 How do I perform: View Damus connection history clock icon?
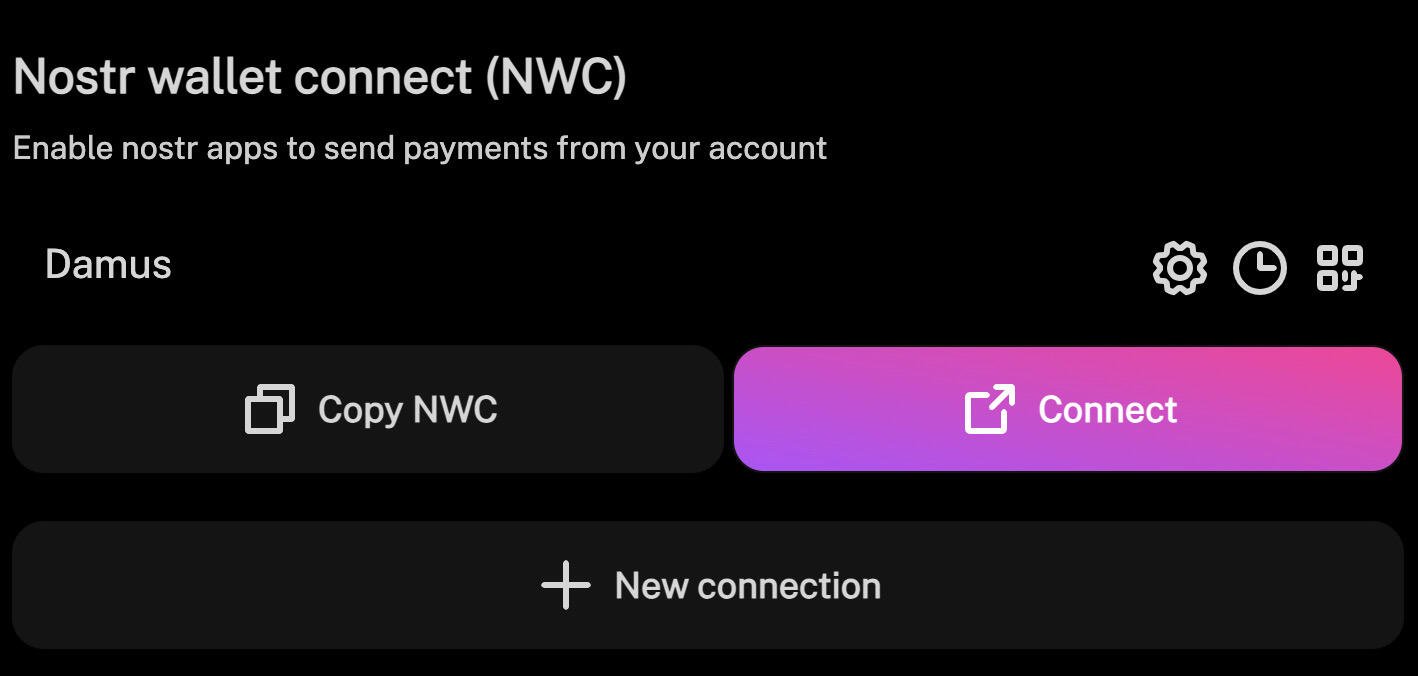pos(1259,268)
